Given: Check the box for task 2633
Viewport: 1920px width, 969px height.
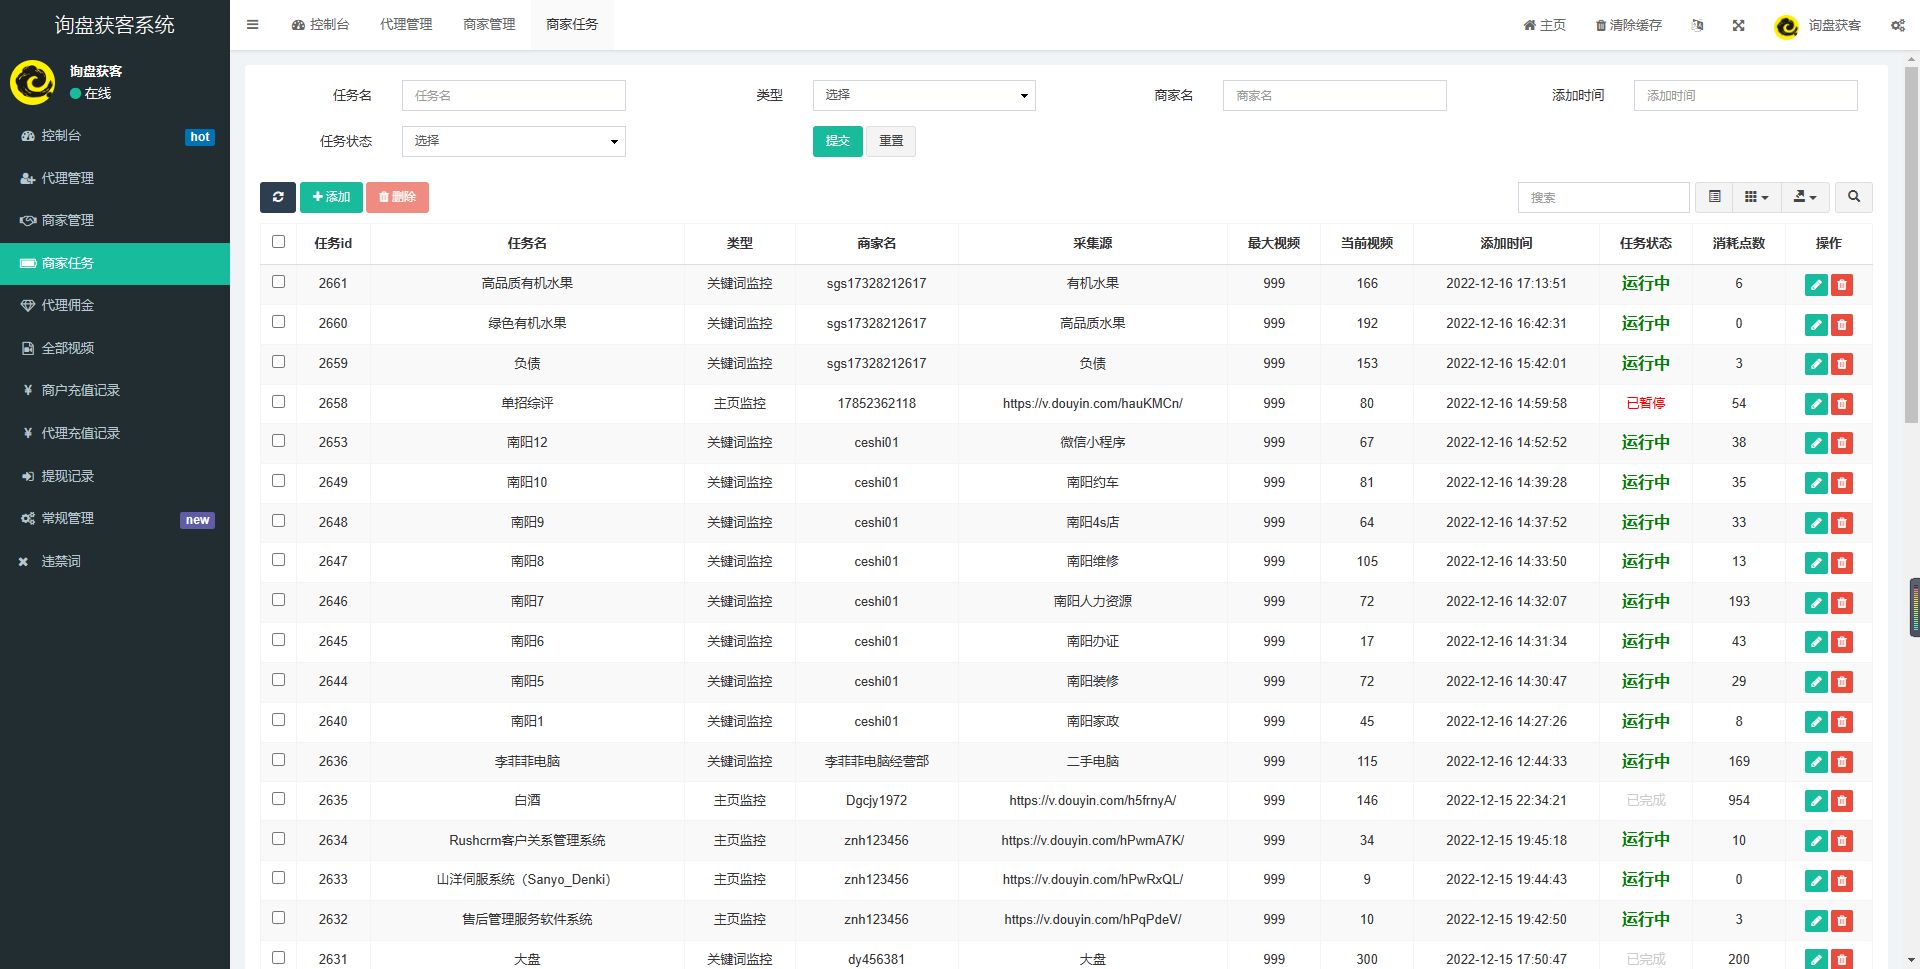Looking at the screenshot, I should (x=278, y=878).
